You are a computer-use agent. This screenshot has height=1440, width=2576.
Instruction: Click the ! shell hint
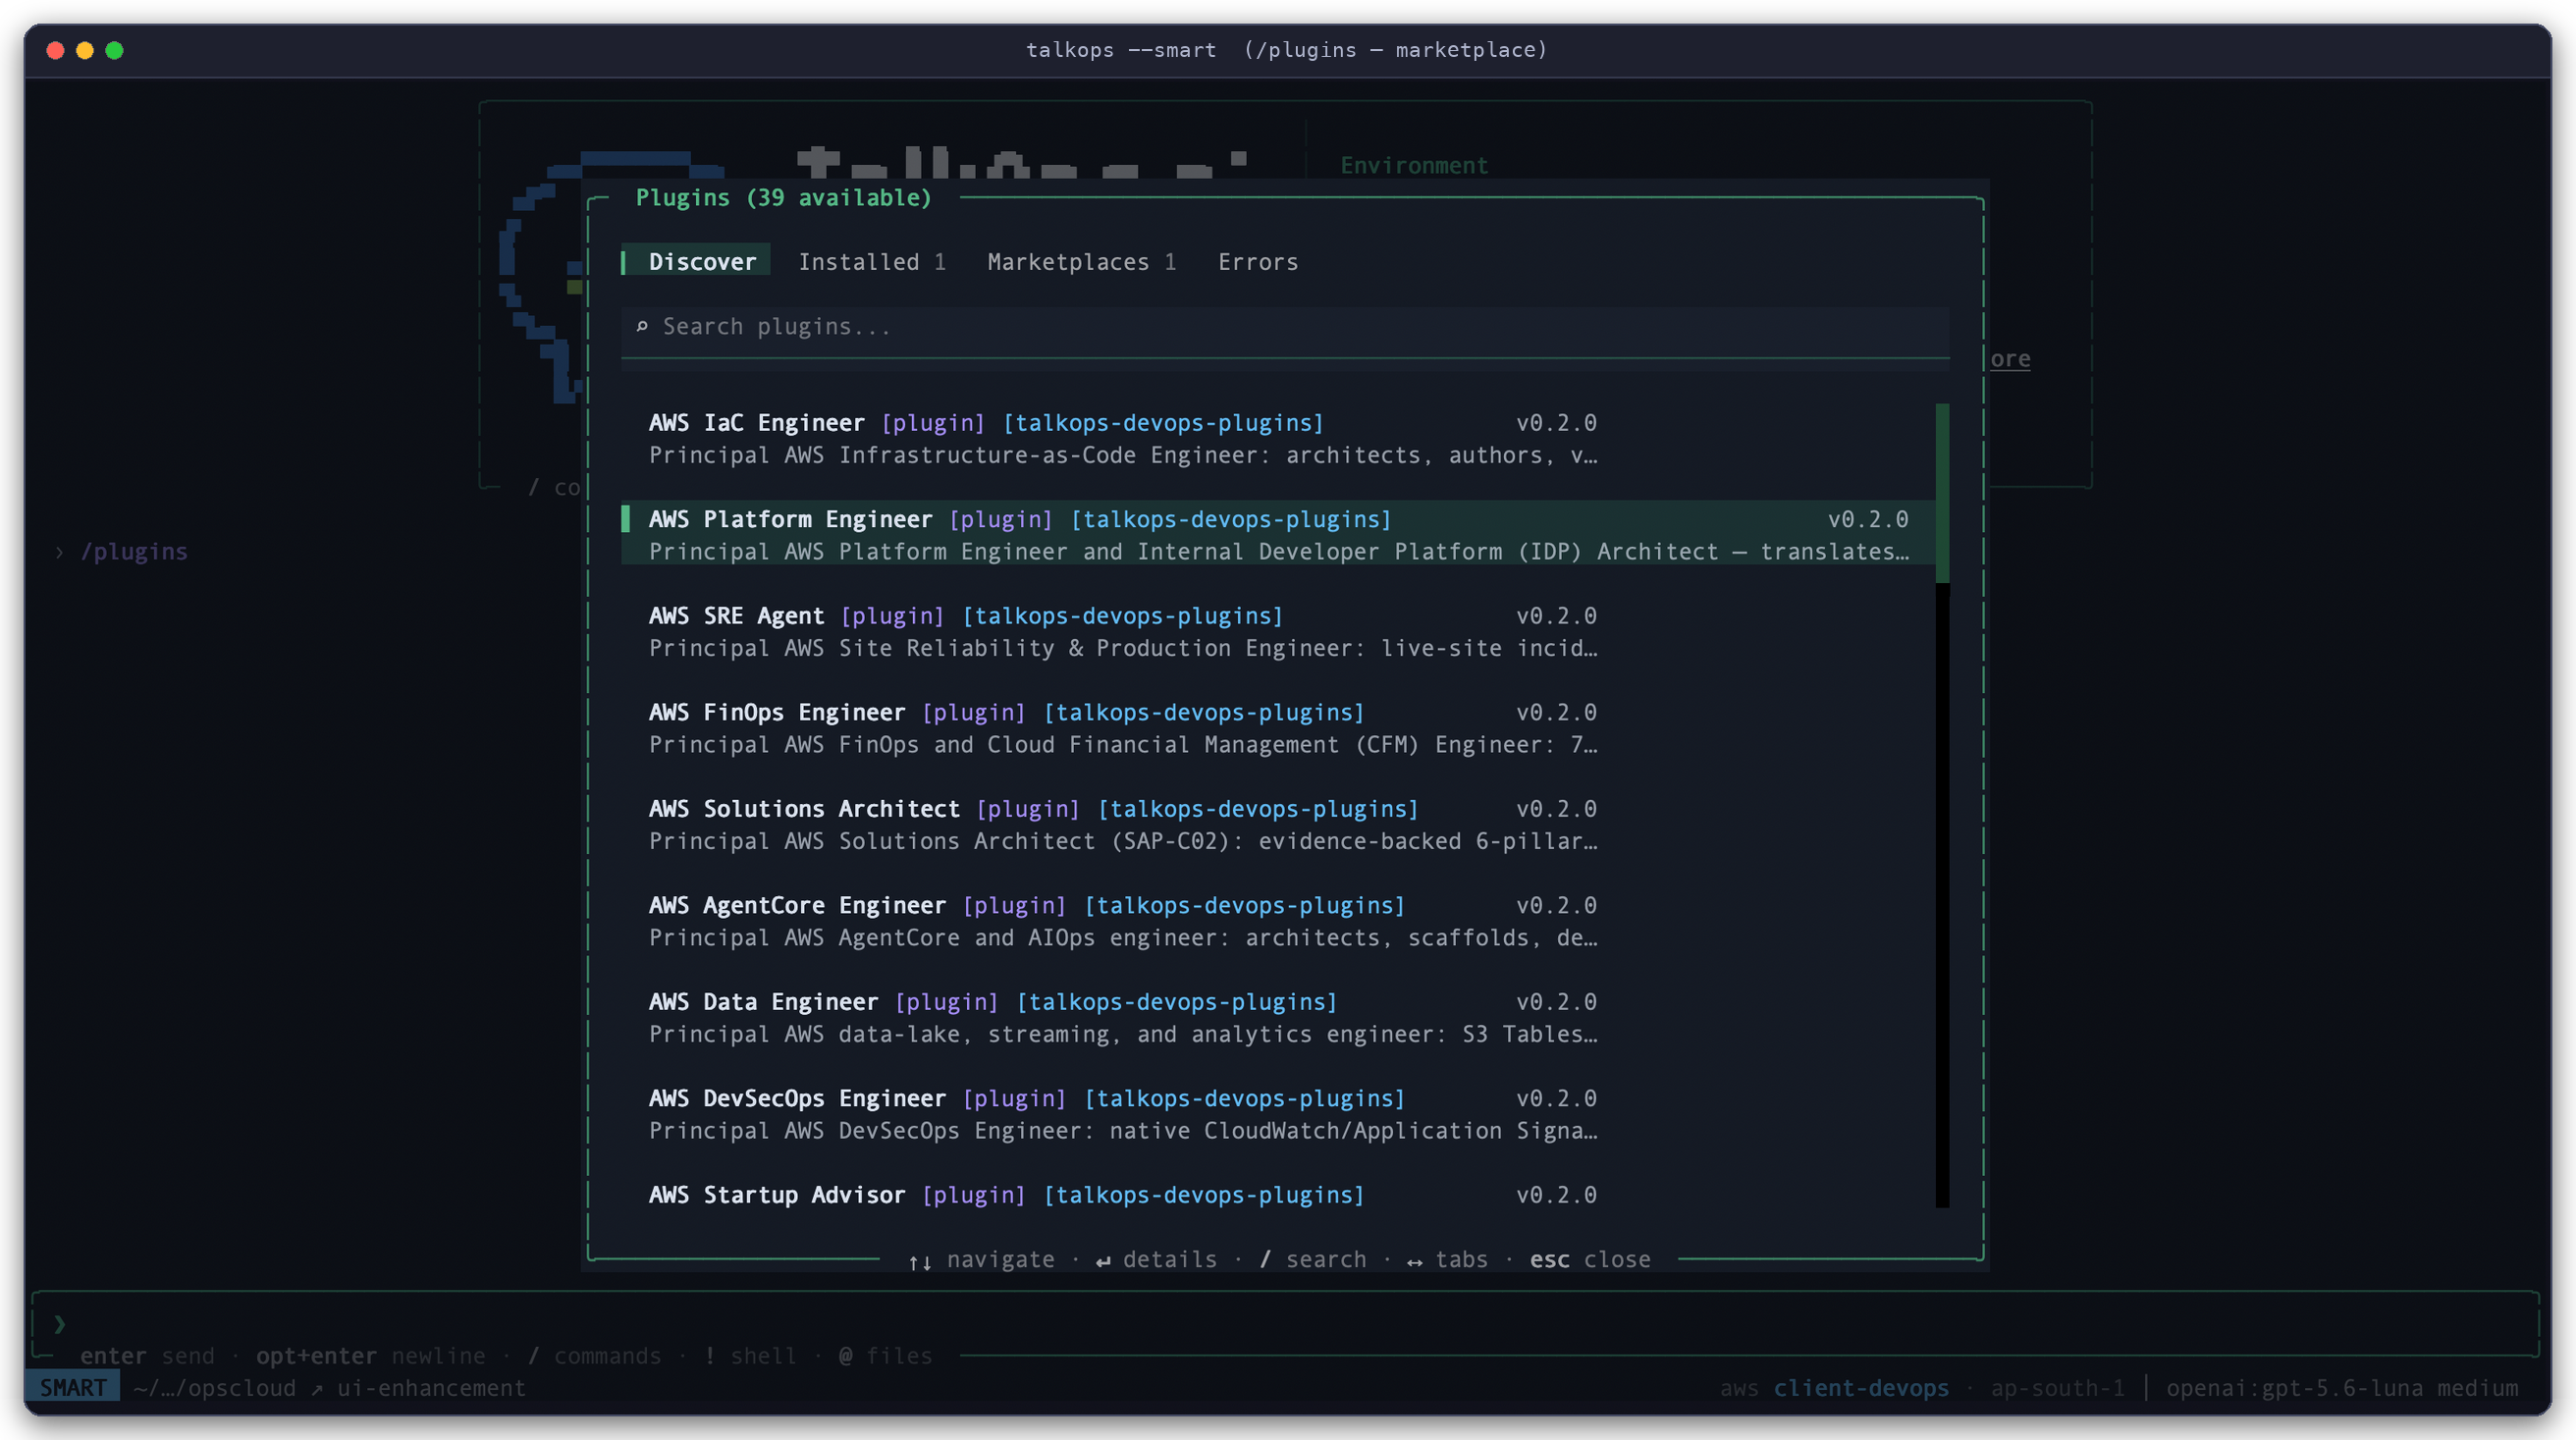tap(750, 1356)
